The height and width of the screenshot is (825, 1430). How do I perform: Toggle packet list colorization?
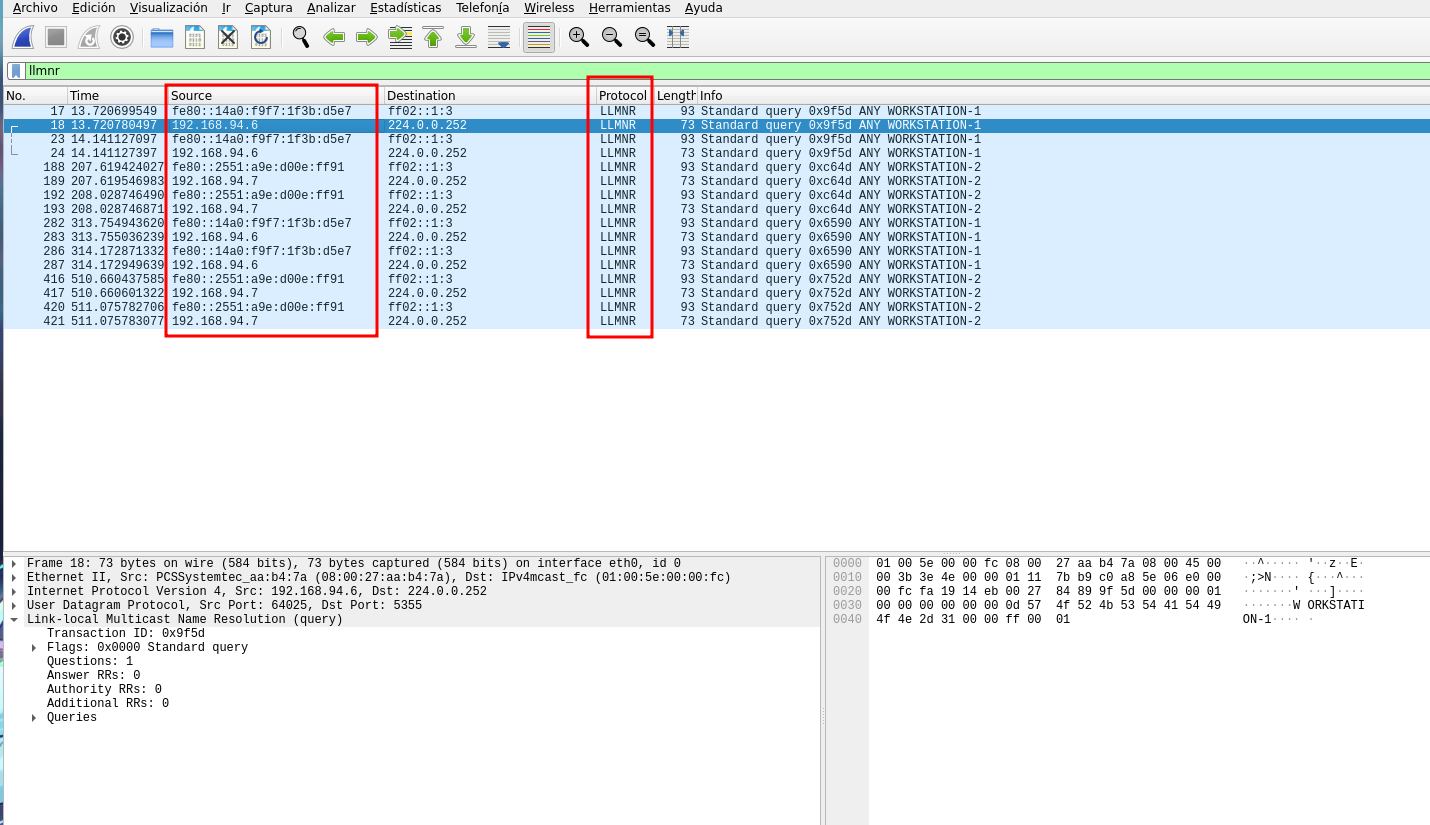539,38
